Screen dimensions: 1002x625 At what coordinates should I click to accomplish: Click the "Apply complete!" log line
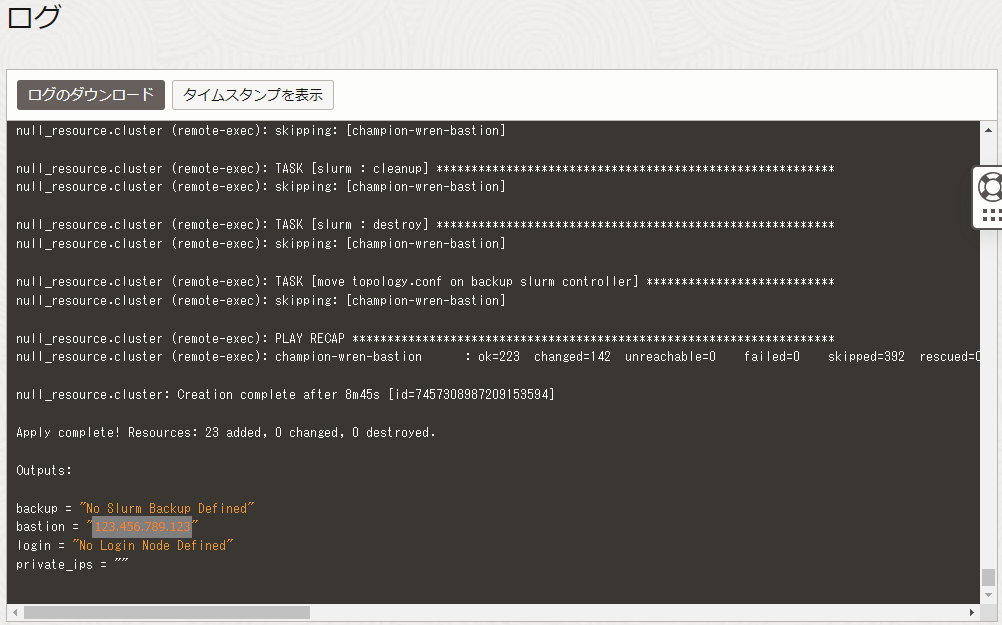coord(226,433)
